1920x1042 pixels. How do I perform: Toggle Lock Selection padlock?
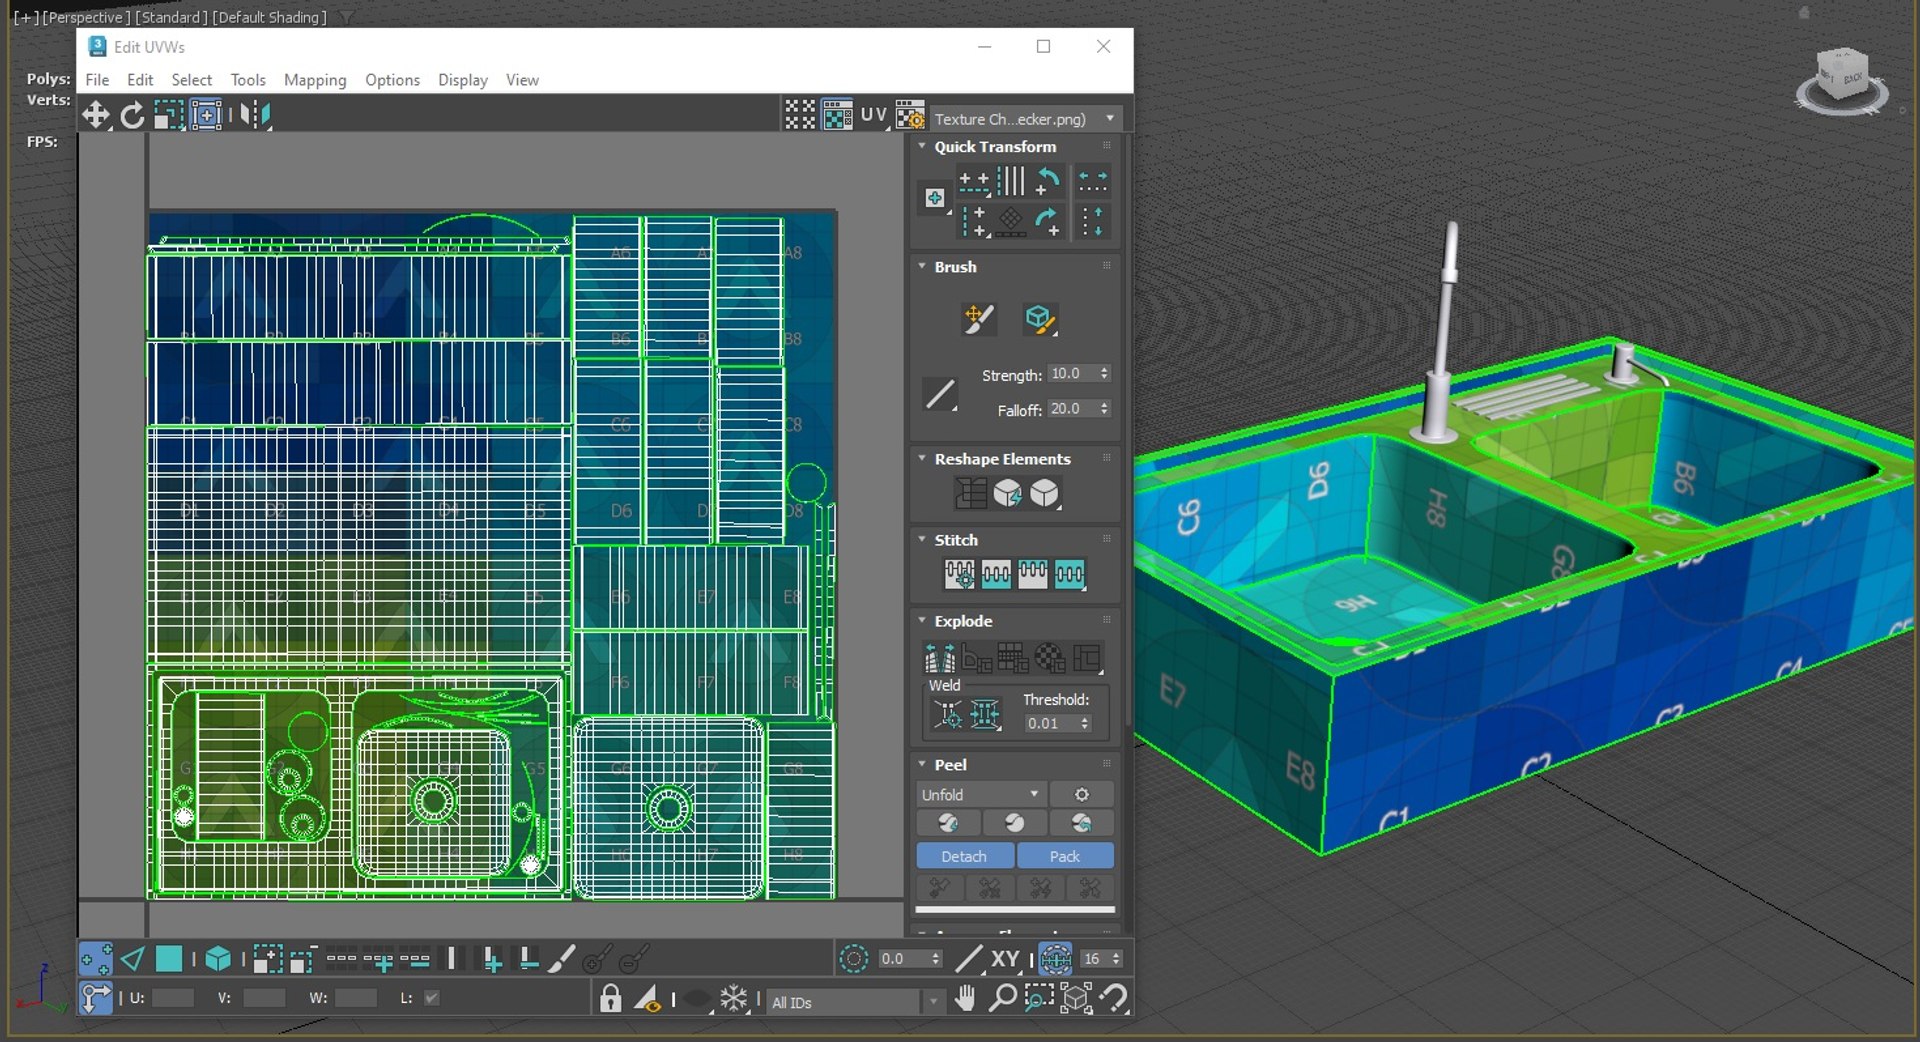610,998
